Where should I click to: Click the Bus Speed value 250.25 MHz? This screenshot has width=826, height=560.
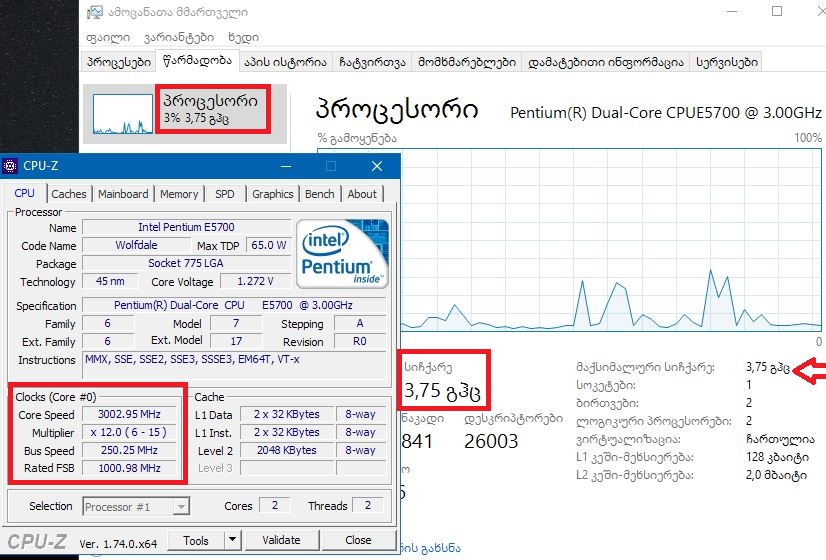(130, 450)
